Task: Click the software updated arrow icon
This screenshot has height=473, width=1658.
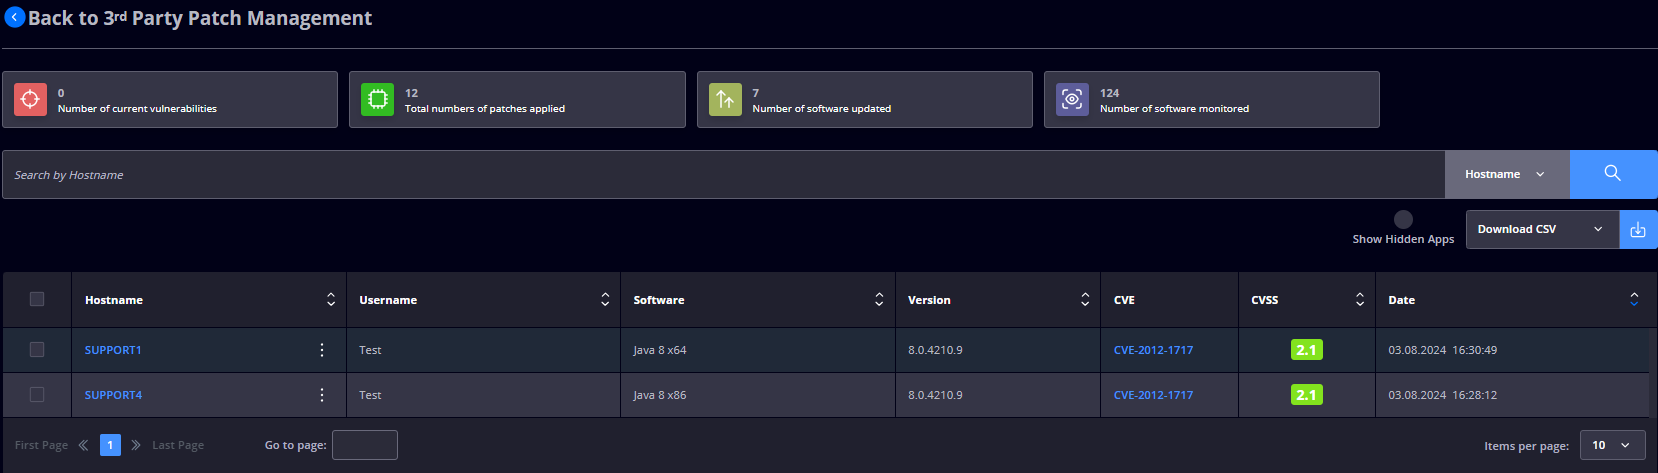Action: coord(725,99)
